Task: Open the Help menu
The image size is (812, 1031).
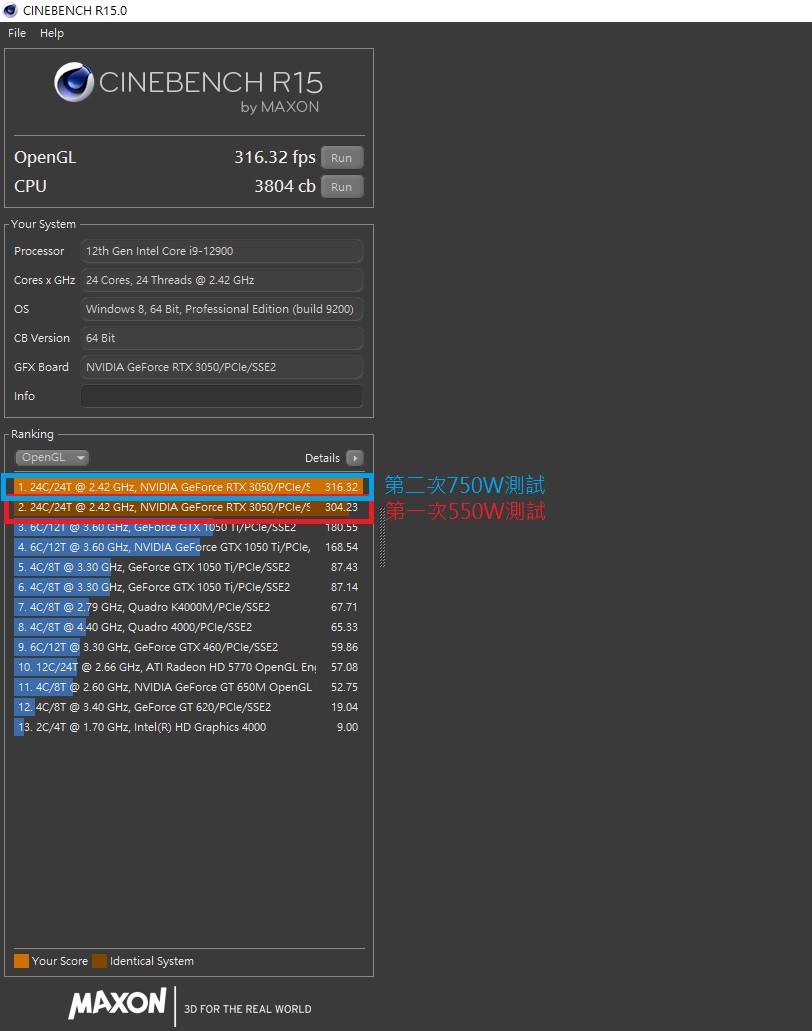Action: point(52,33)
